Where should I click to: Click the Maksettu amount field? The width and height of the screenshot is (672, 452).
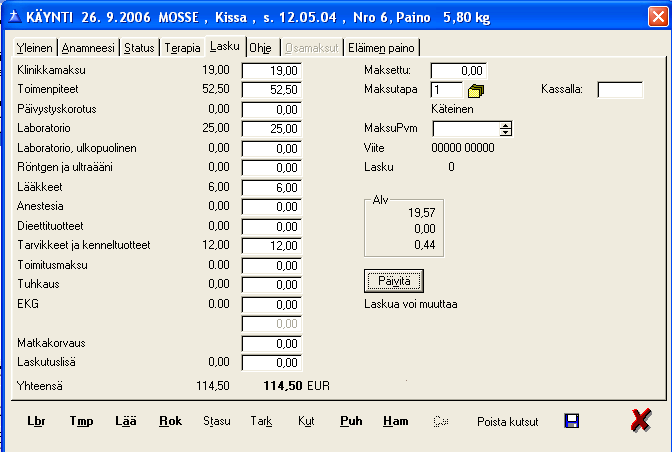click(459, 71)
